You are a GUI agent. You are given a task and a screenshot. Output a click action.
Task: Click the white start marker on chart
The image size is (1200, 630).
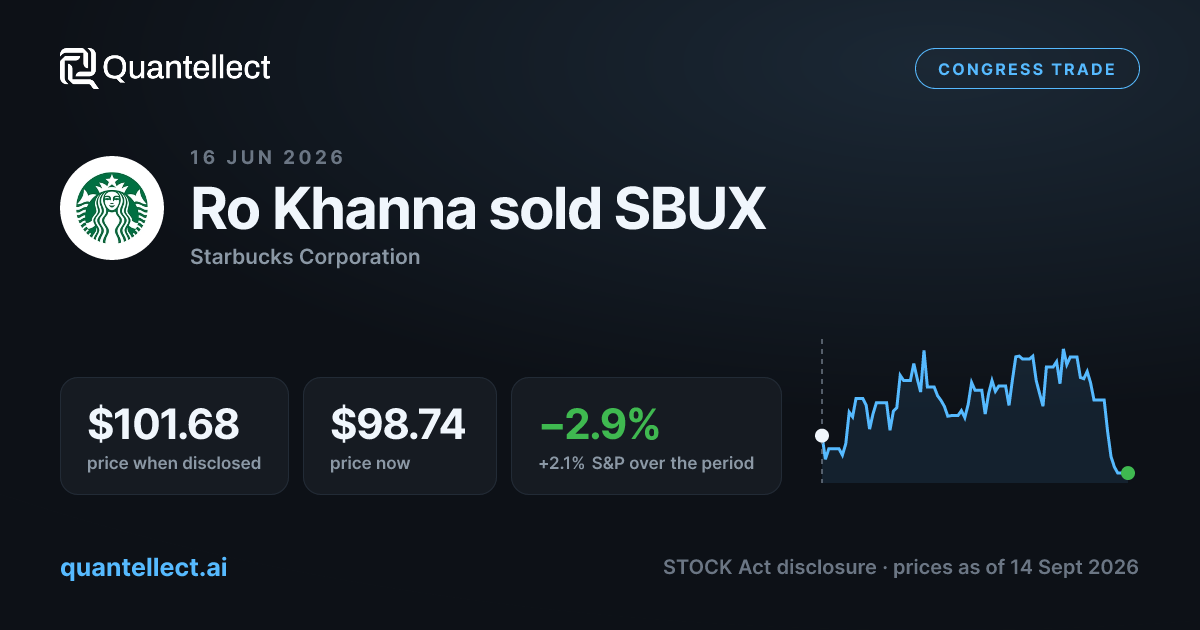[822, 436]
